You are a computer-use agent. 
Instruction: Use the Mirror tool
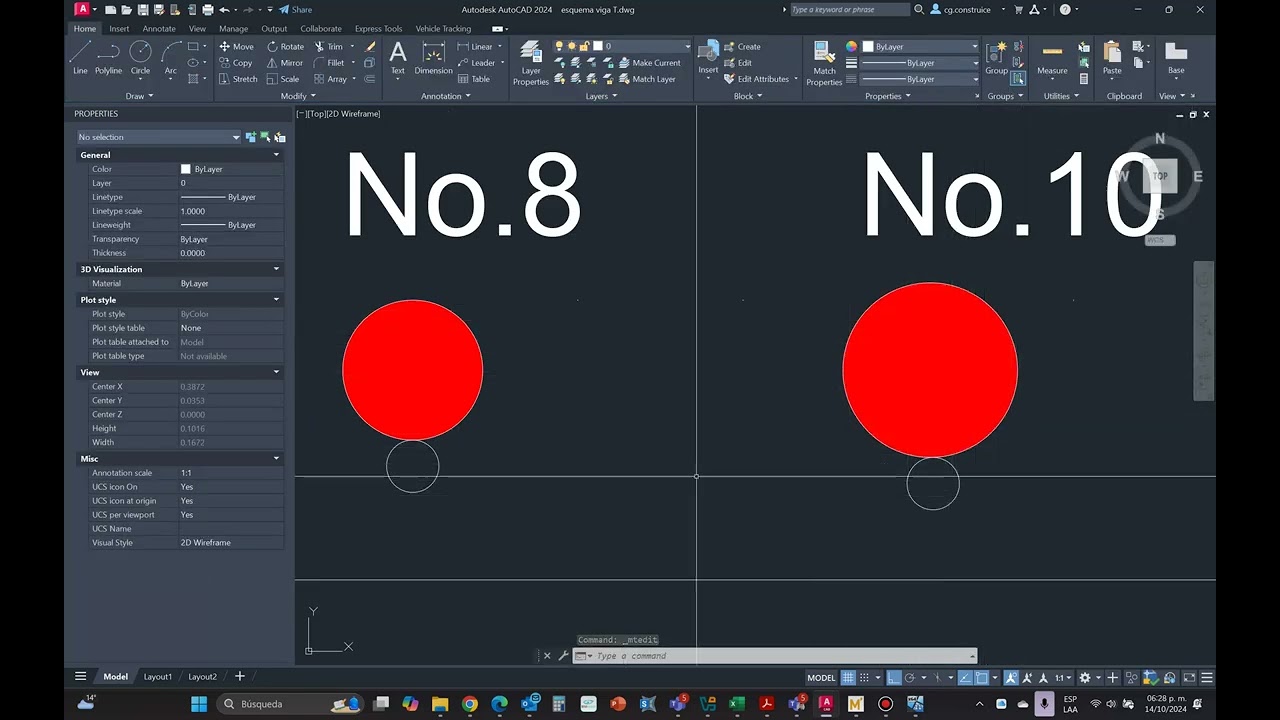[x=285, y=62]
